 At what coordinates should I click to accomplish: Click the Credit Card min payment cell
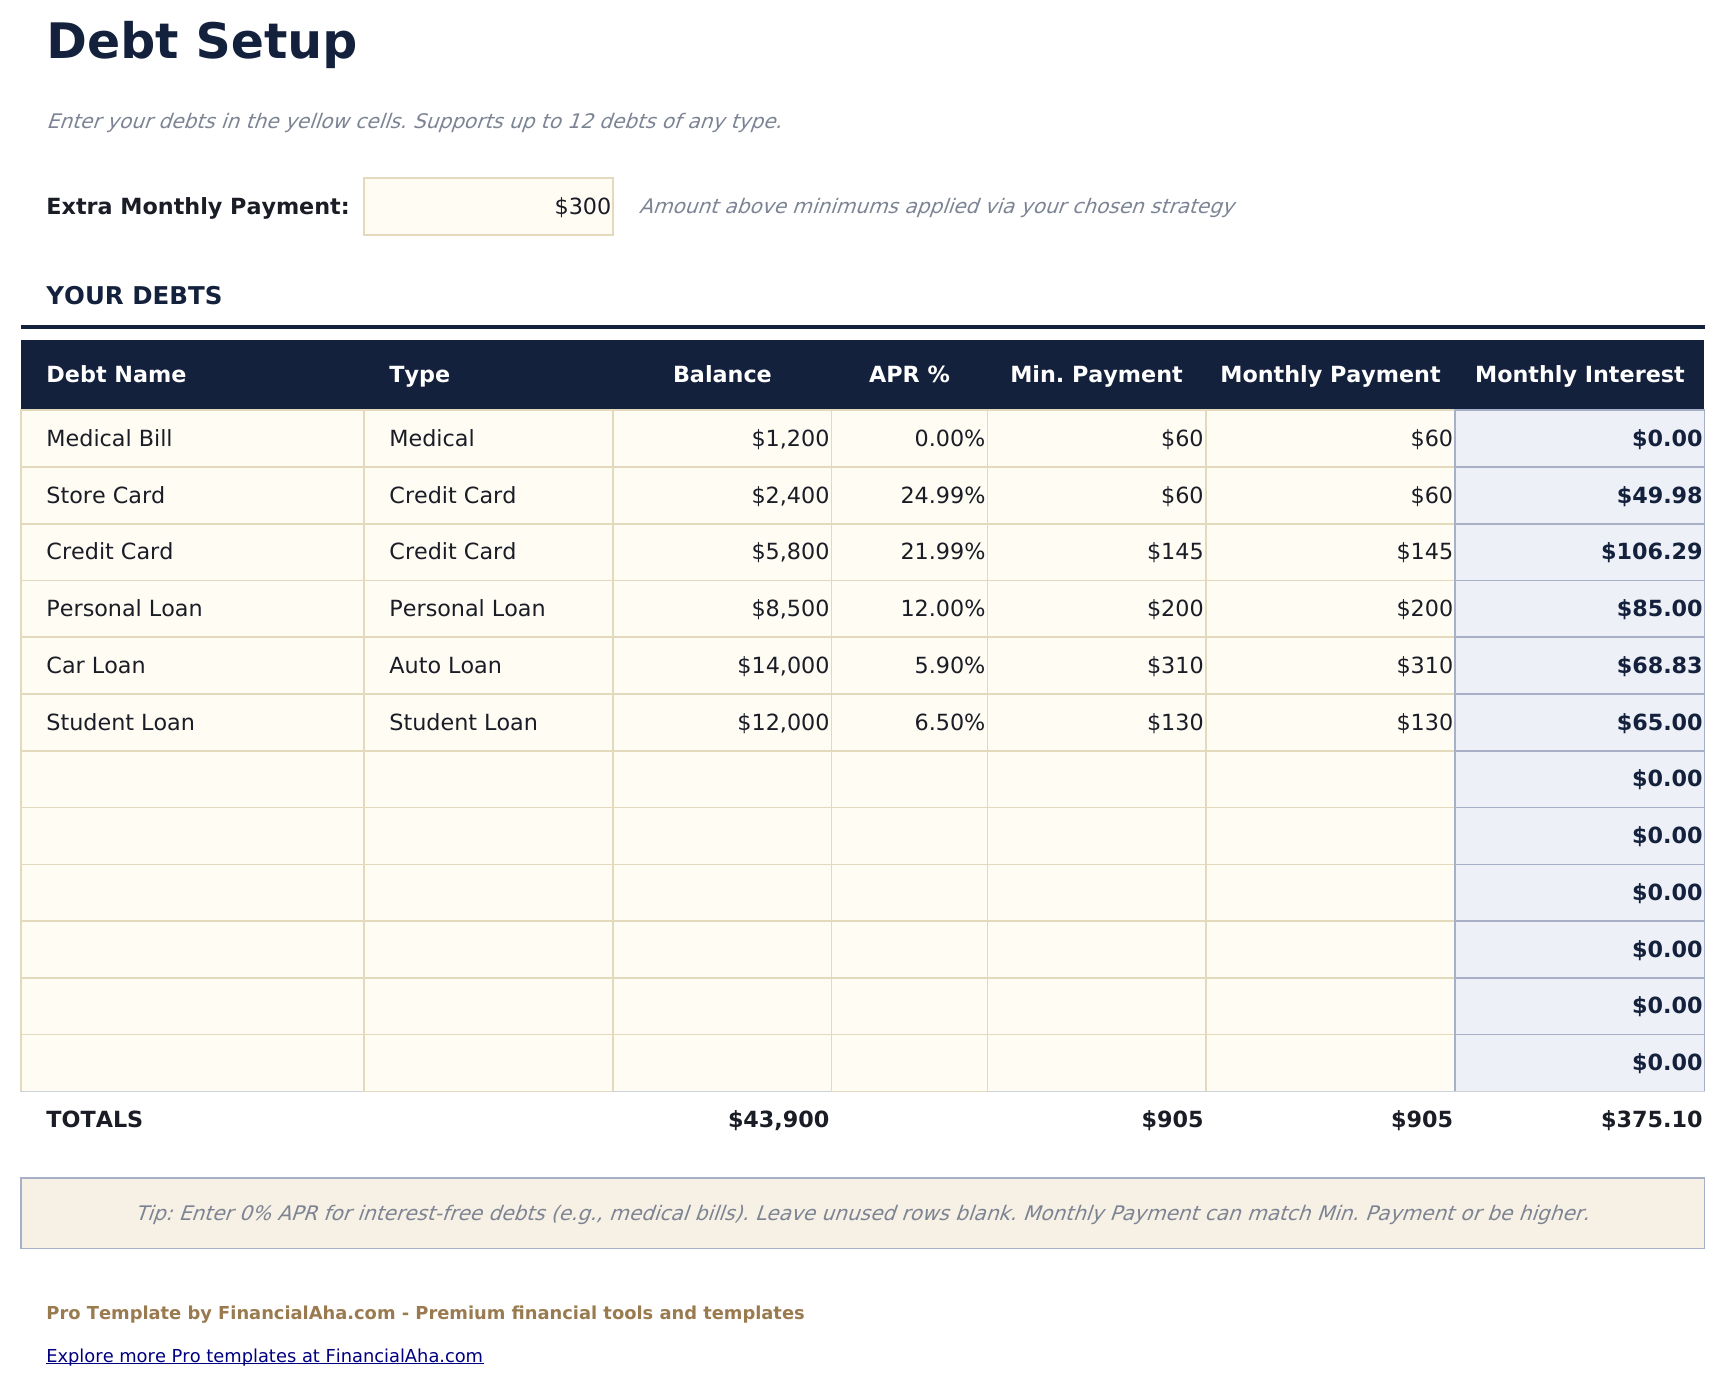pos(1096,551)
